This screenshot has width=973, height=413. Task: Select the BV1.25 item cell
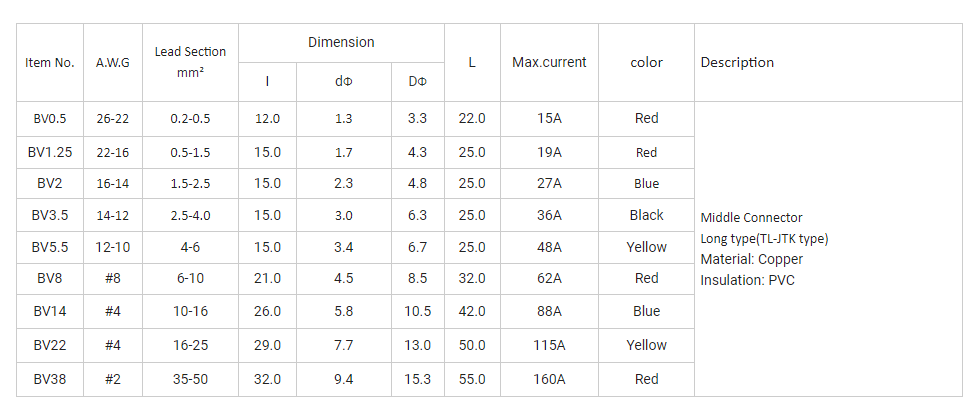50,152
